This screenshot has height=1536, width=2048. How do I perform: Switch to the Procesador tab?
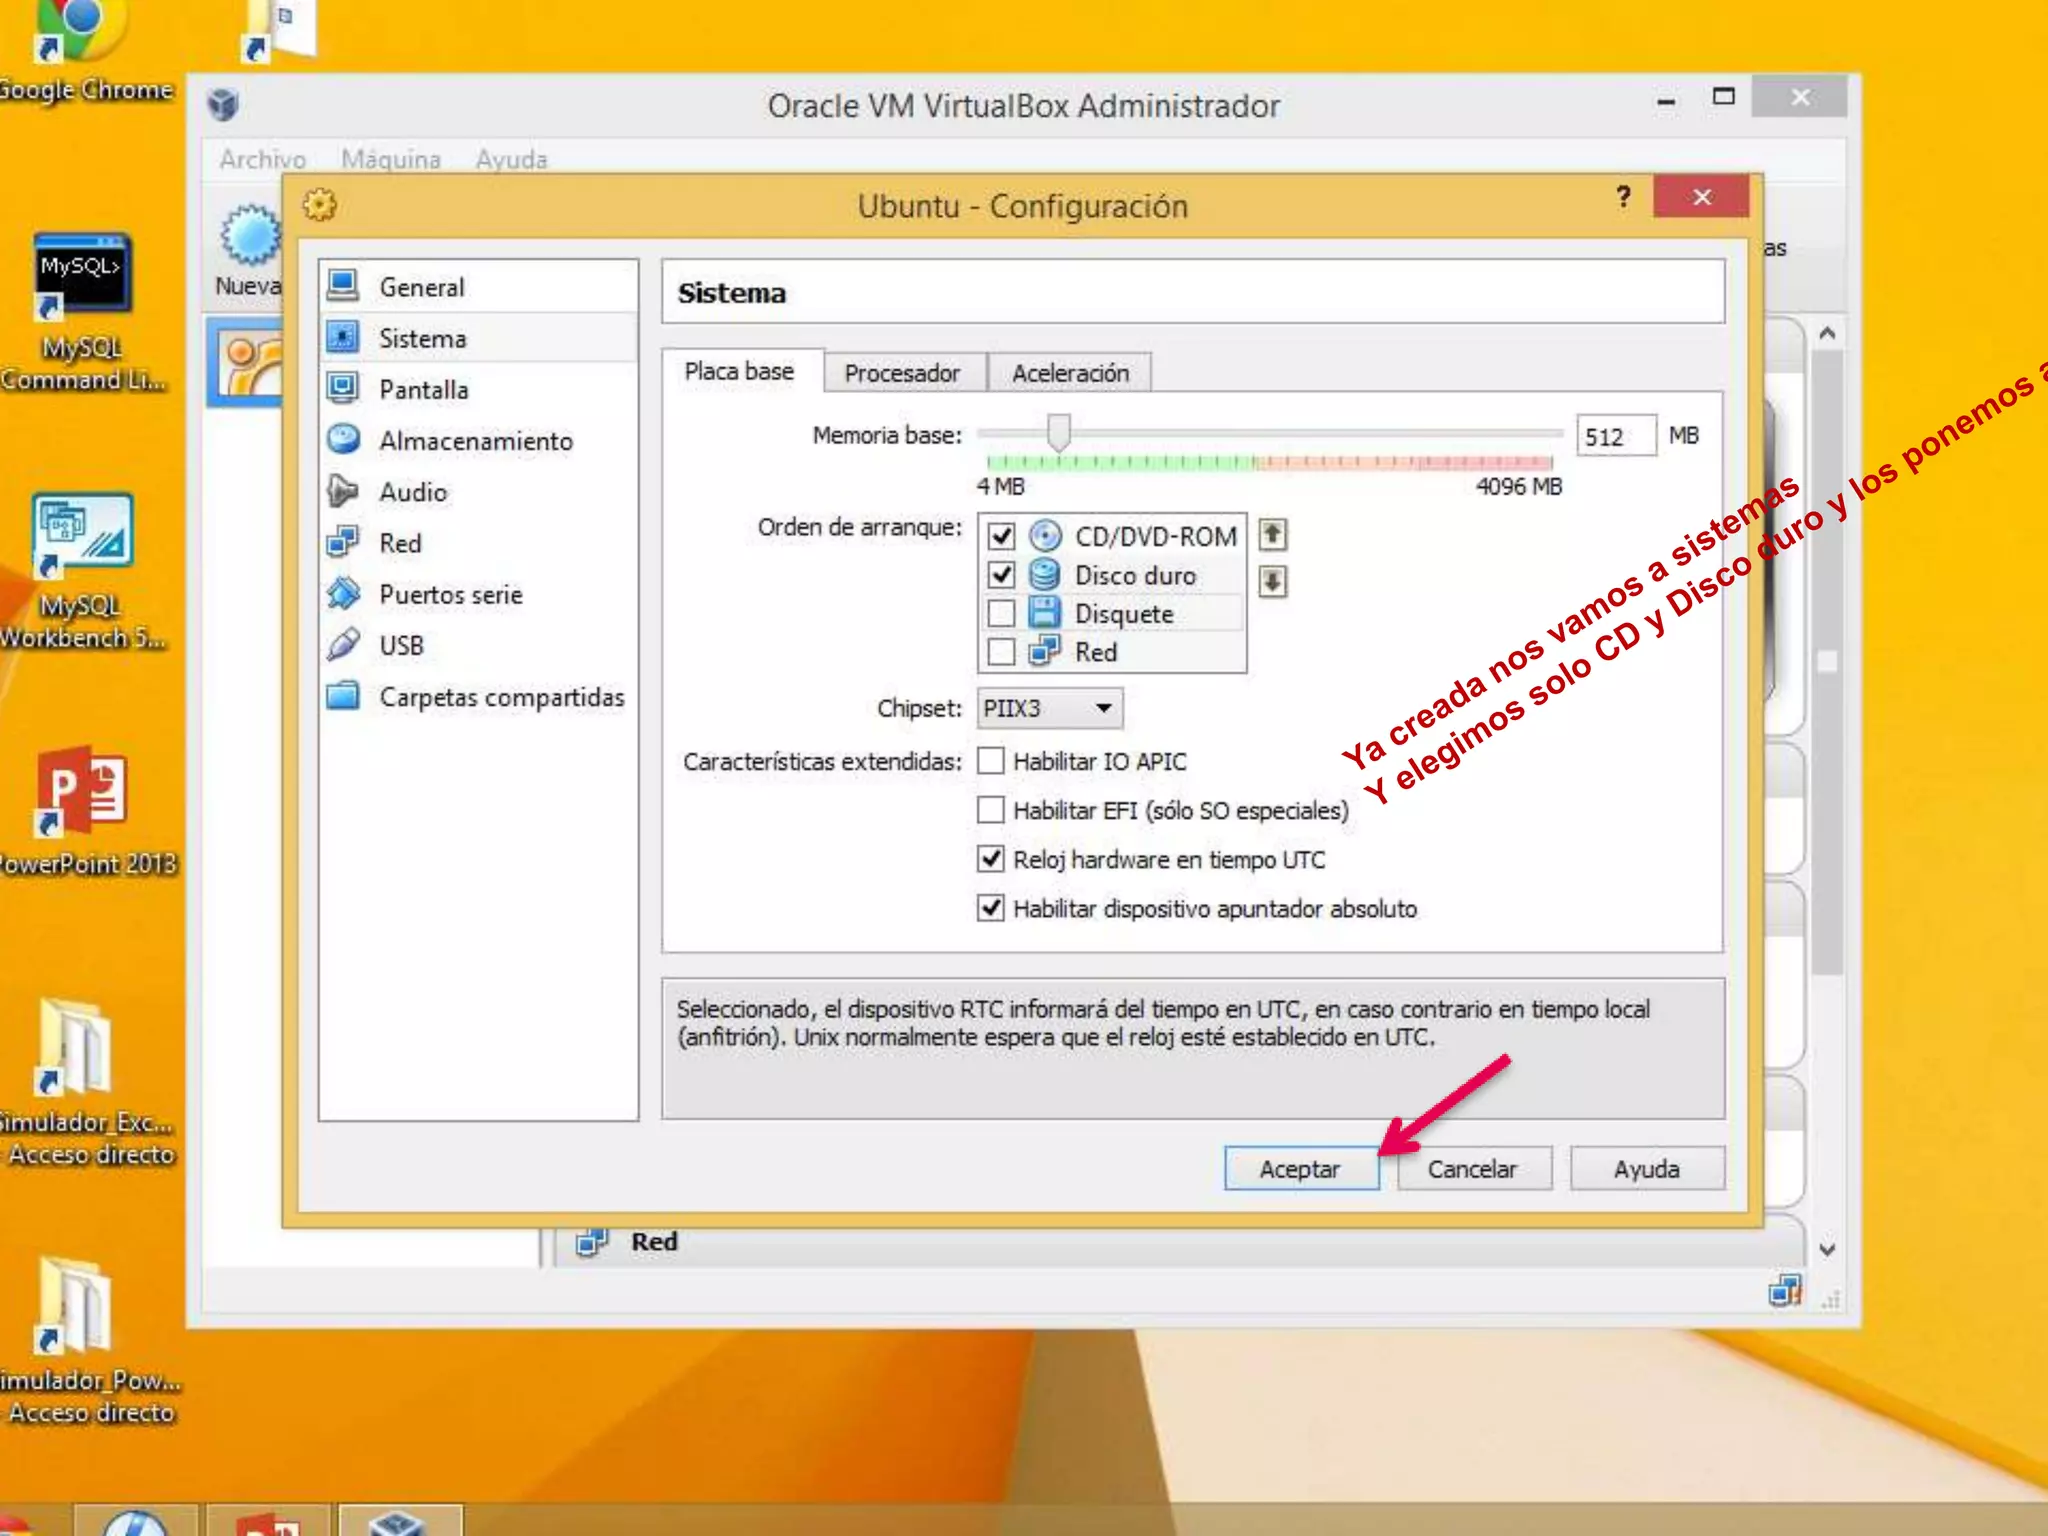(x=902, y=373)
